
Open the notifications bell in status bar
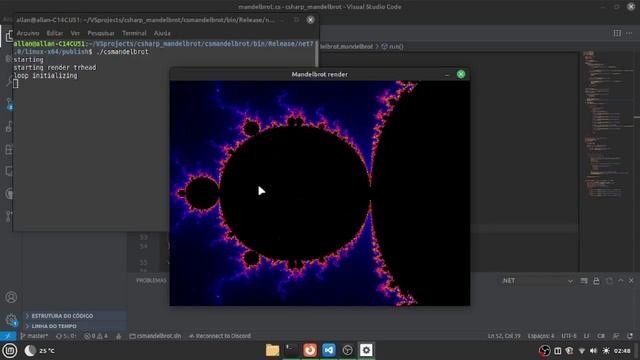pos(630,336)
